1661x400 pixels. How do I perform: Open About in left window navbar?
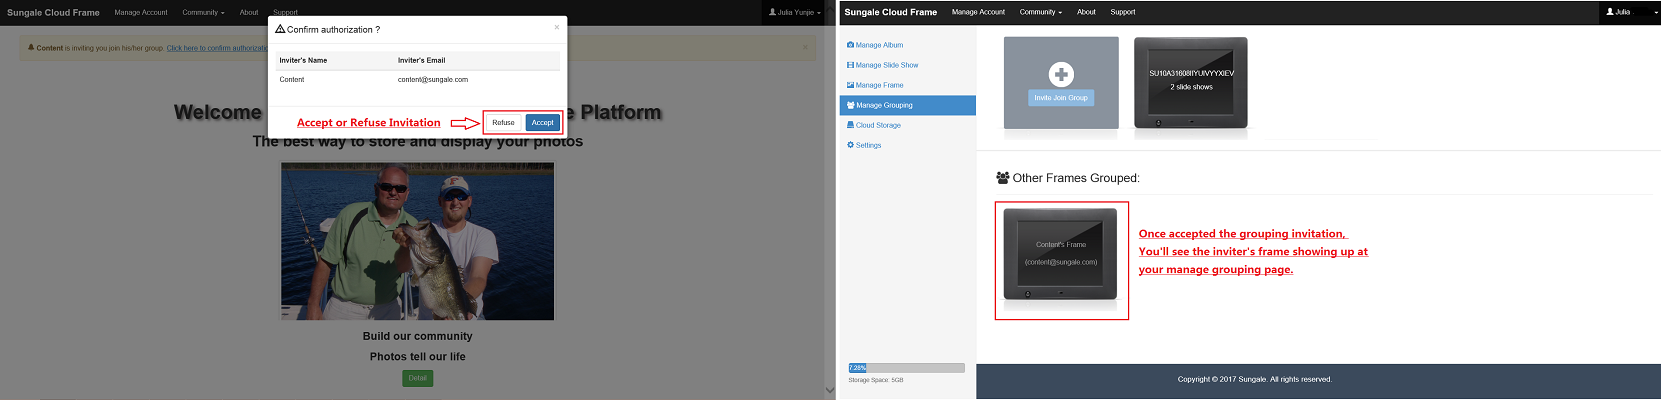(249, 13)
